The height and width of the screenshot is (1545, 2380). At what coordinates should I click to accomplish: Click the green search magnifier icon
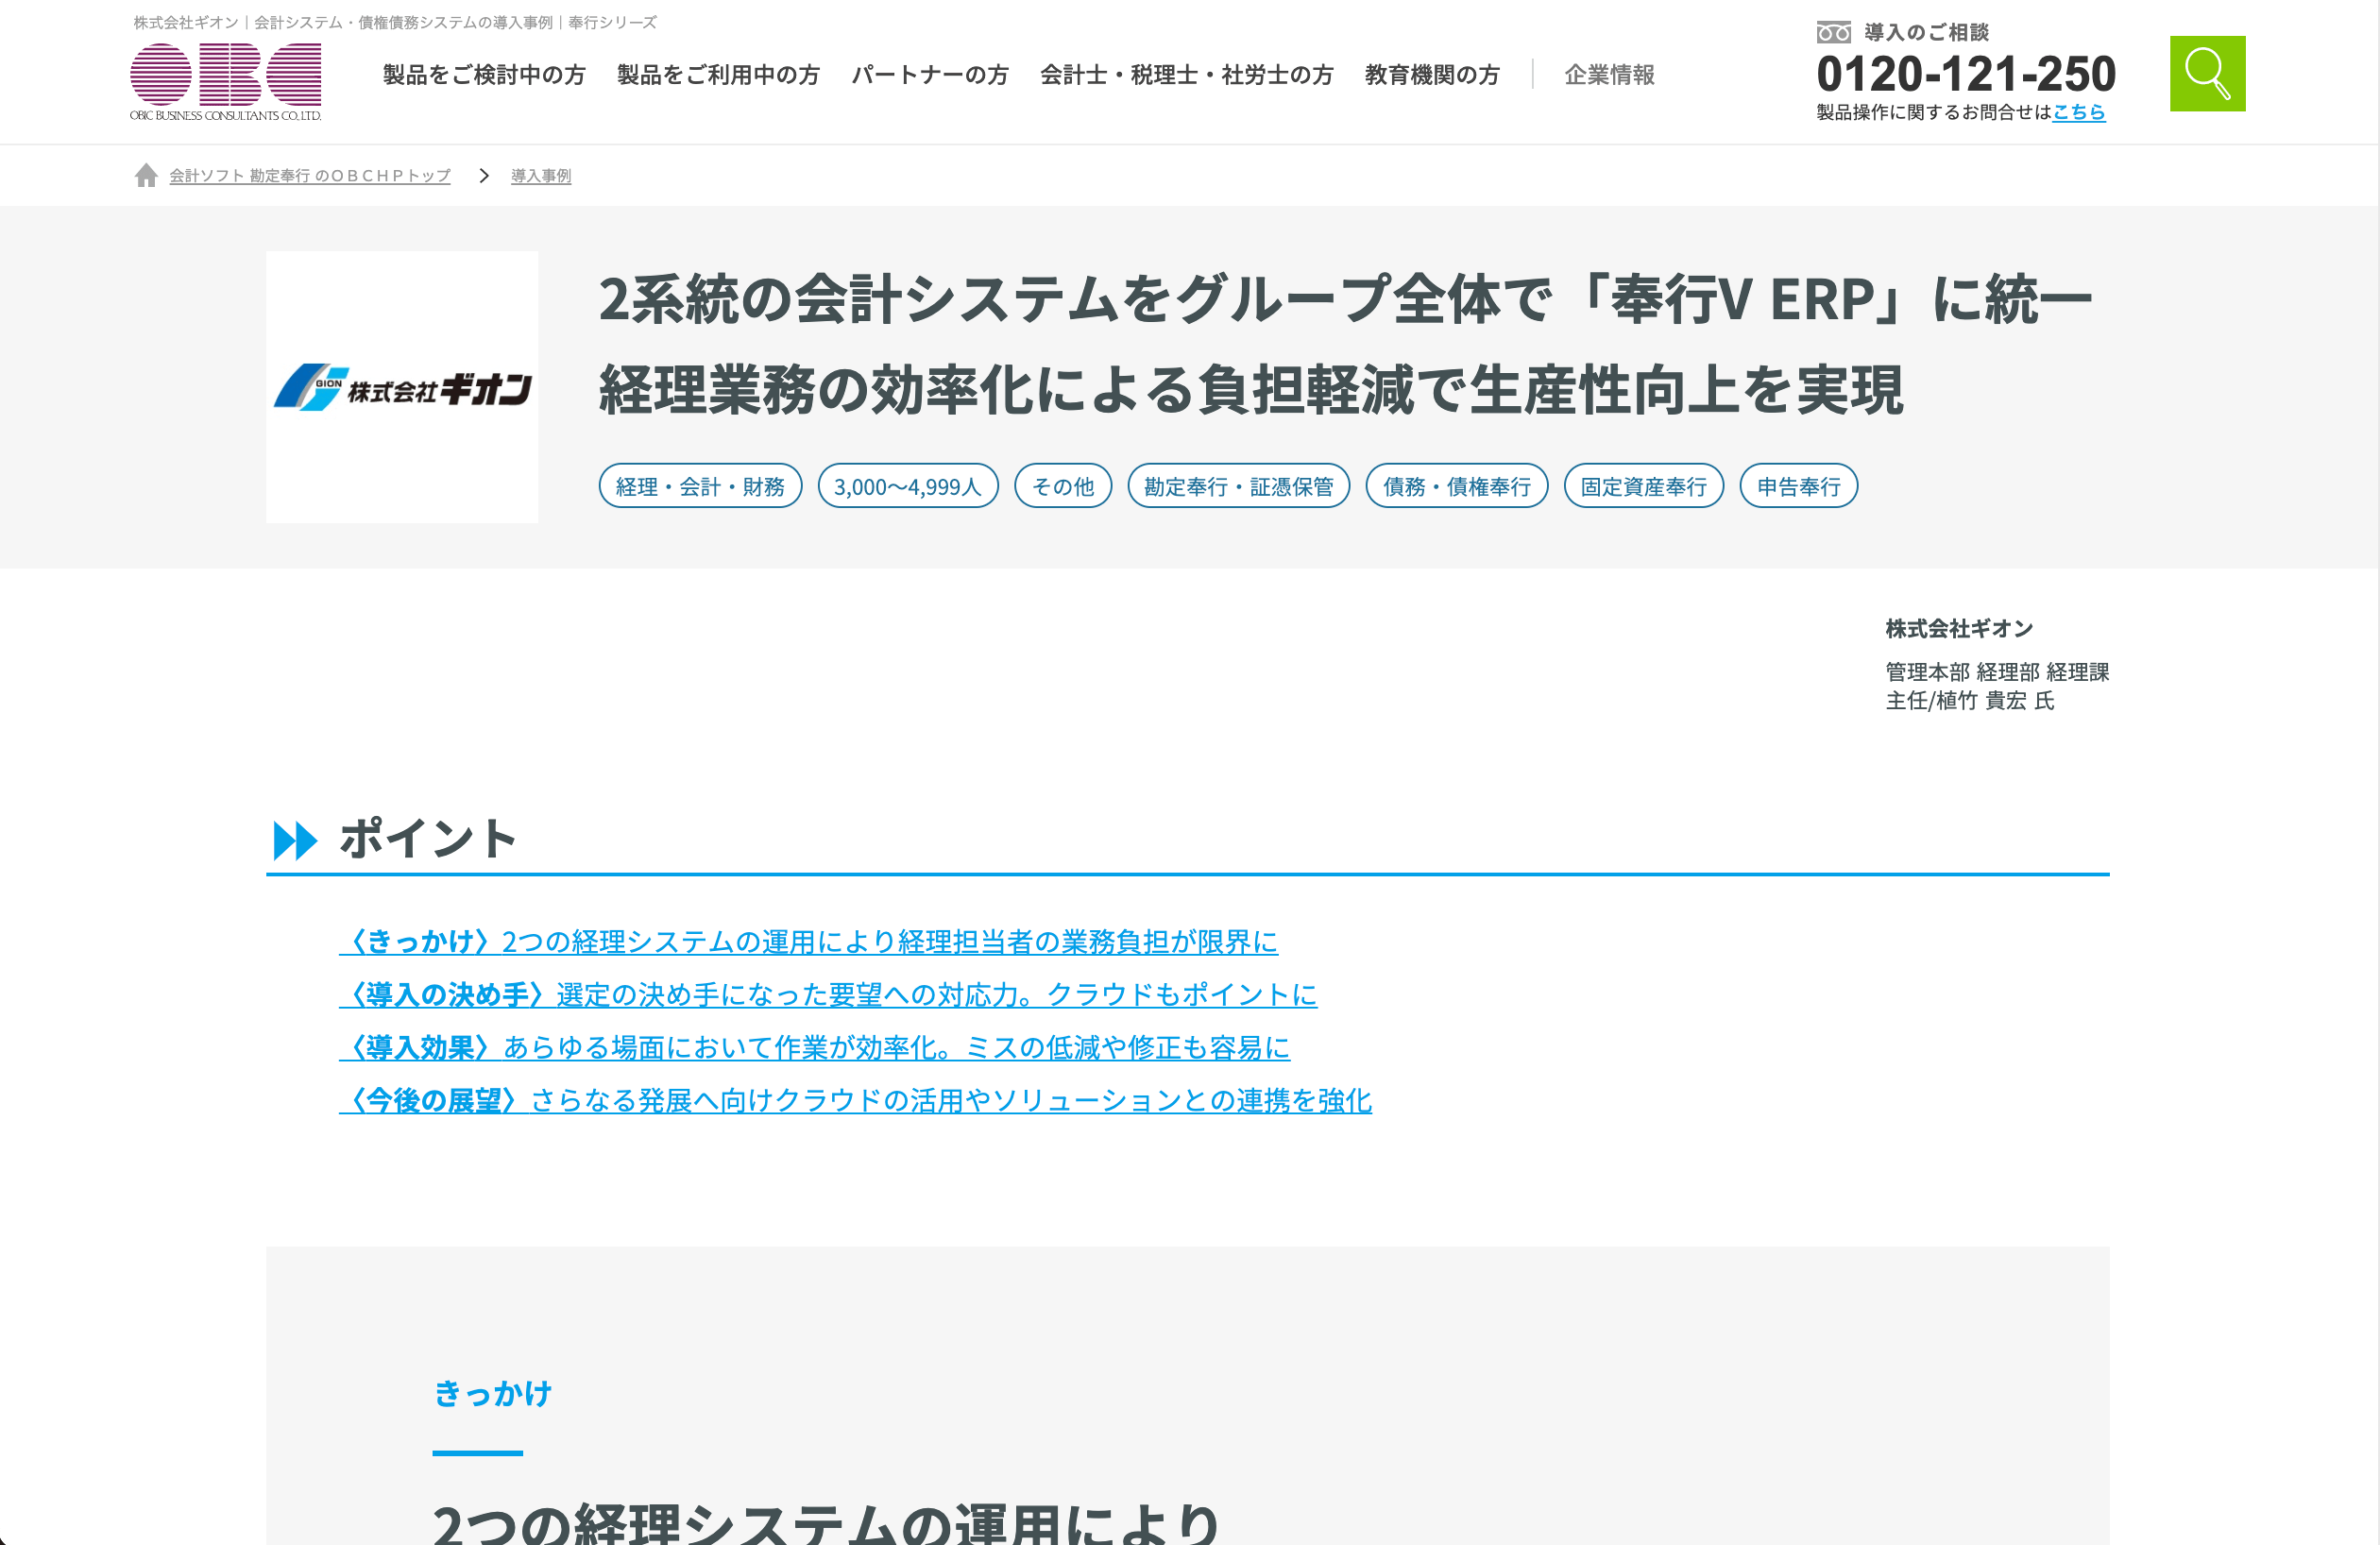tap(2206, 74)
